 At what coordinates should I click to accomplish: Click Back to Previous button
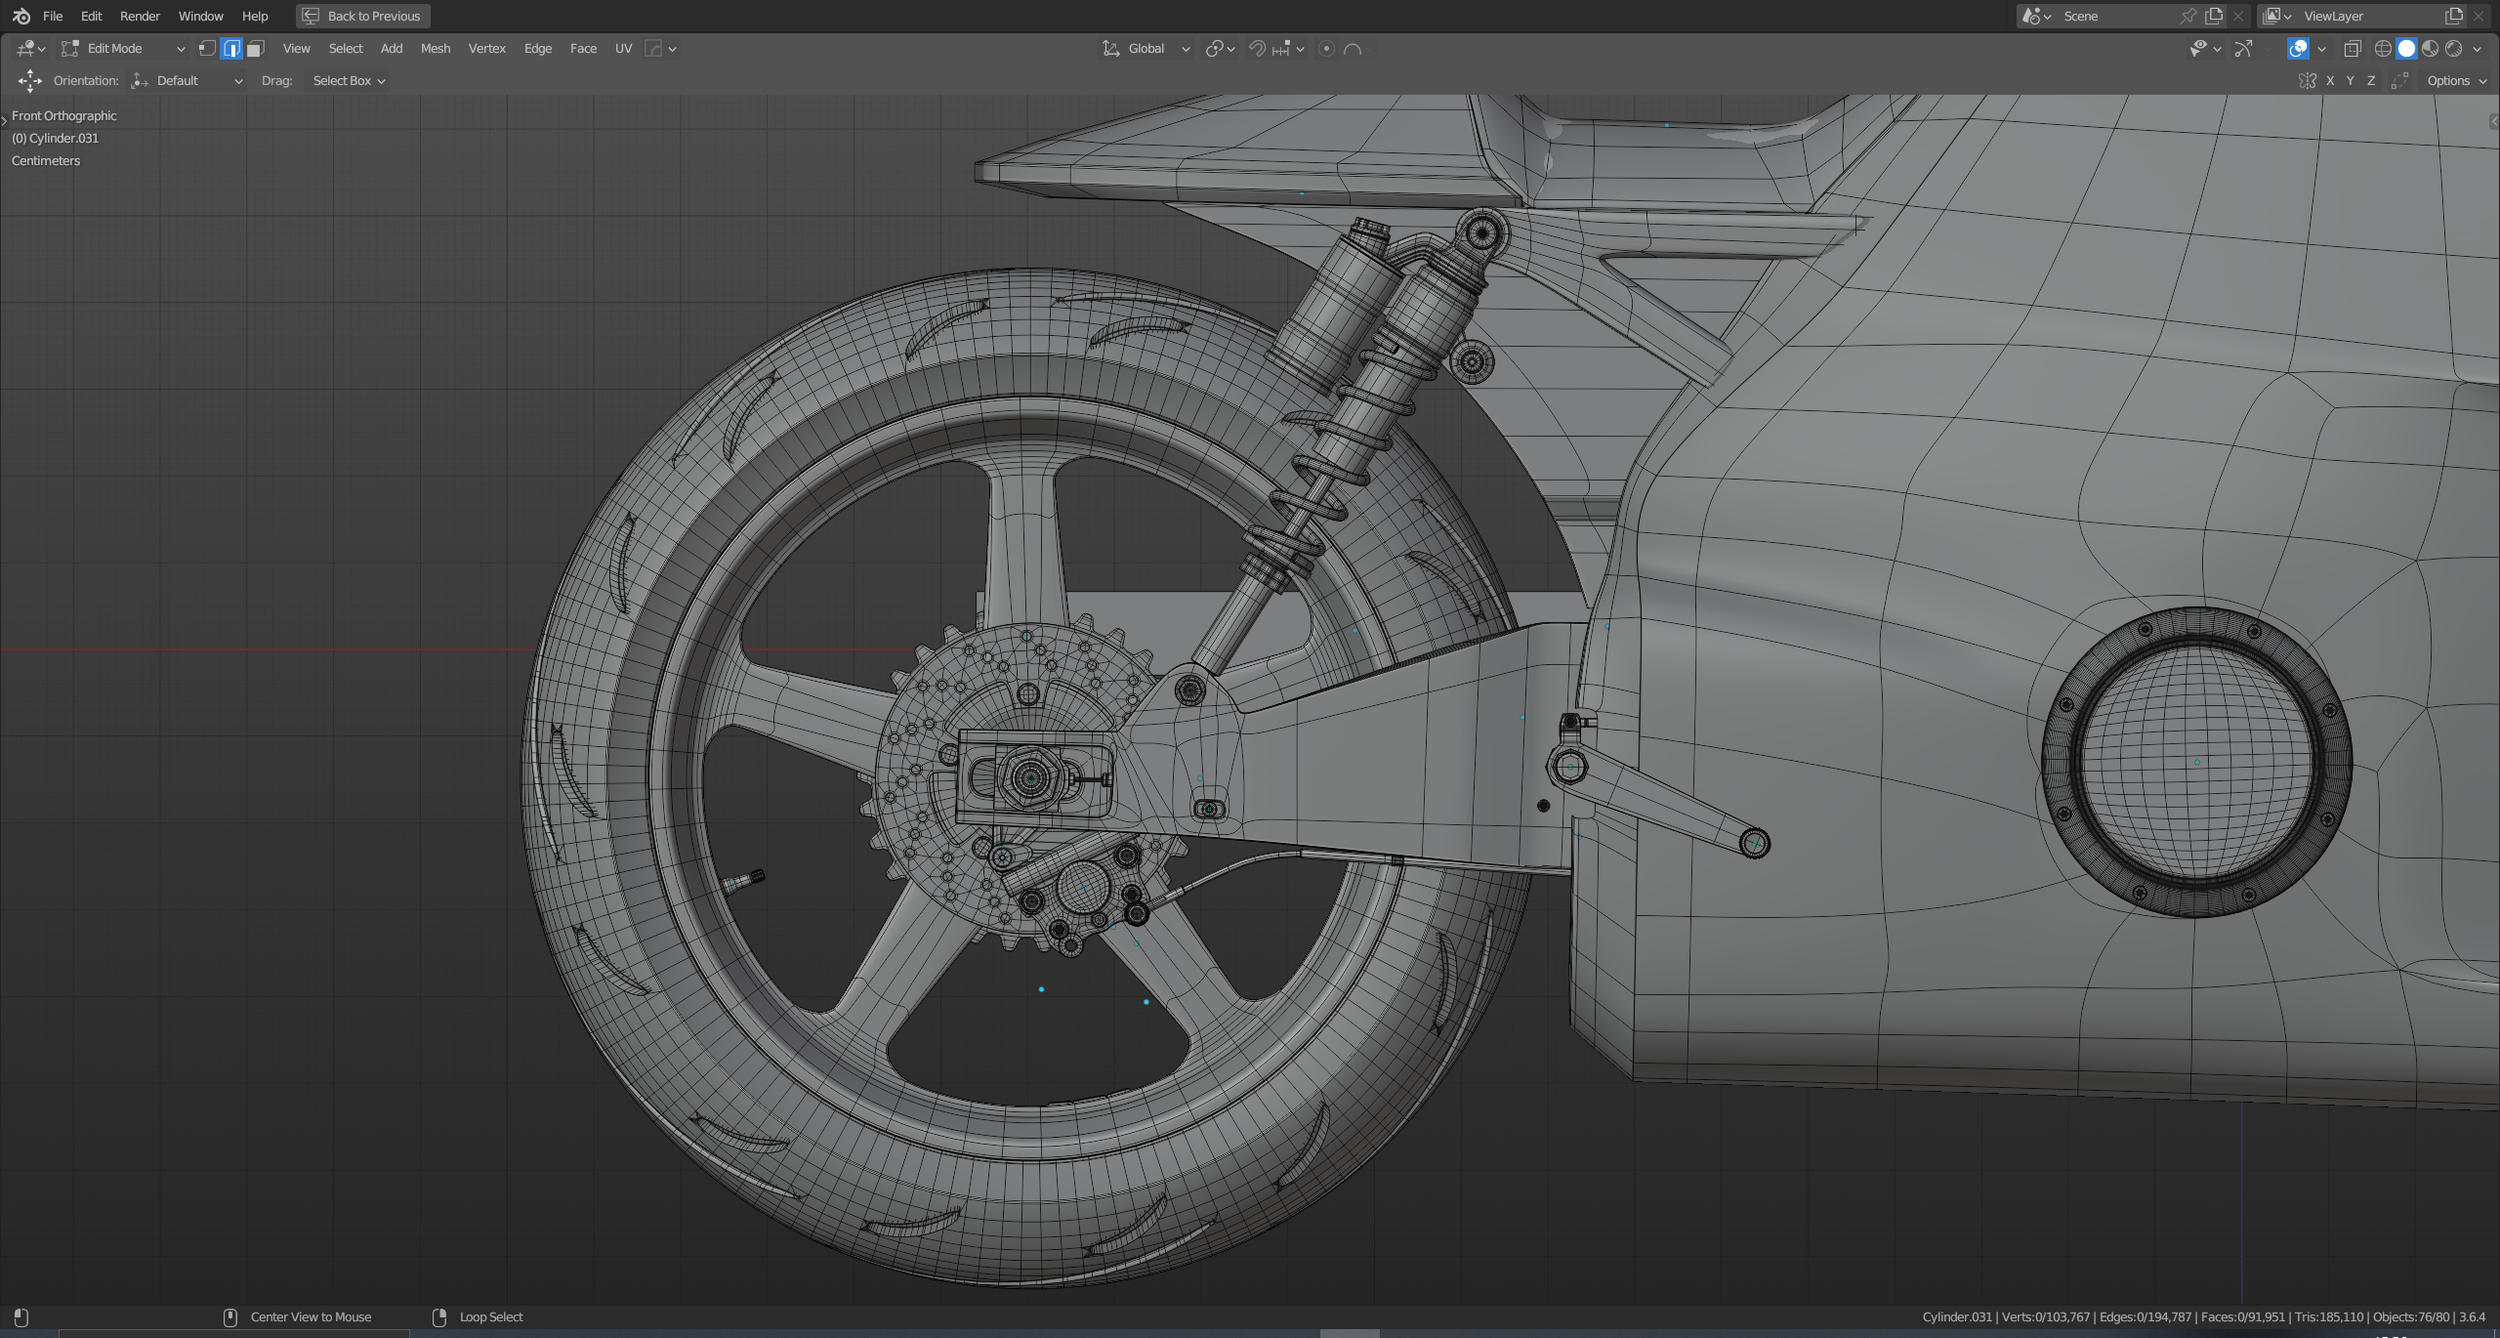click(x=362, y=16)
